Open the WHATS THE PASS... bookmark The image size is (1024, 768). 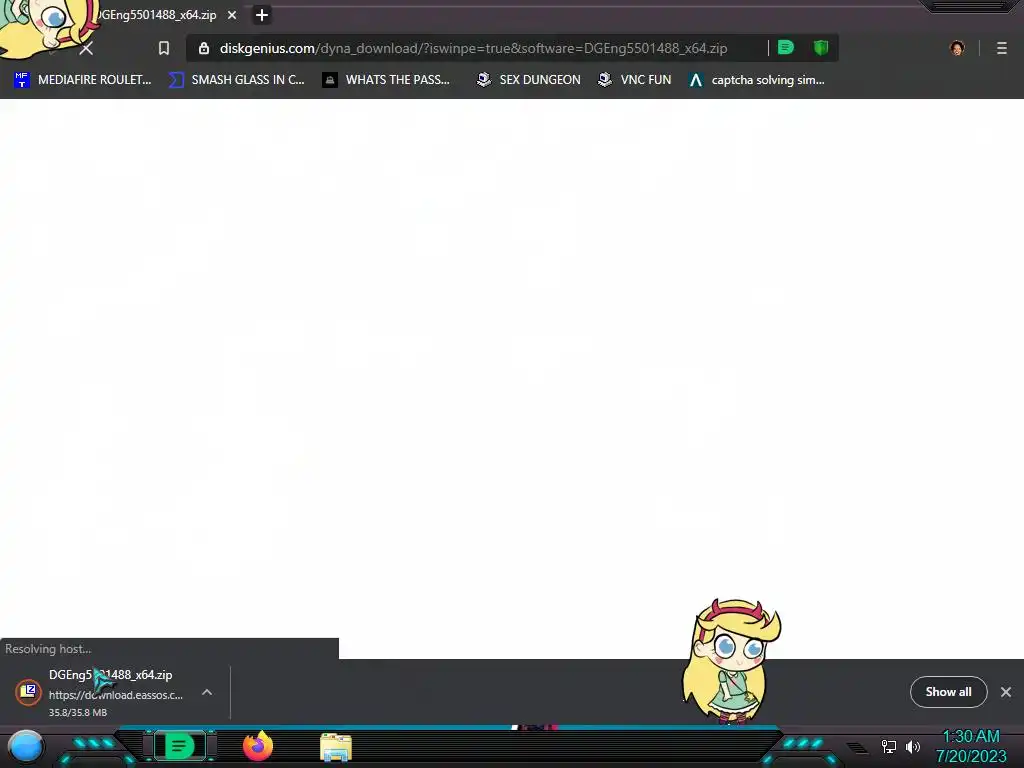click(x=387, y=80)
